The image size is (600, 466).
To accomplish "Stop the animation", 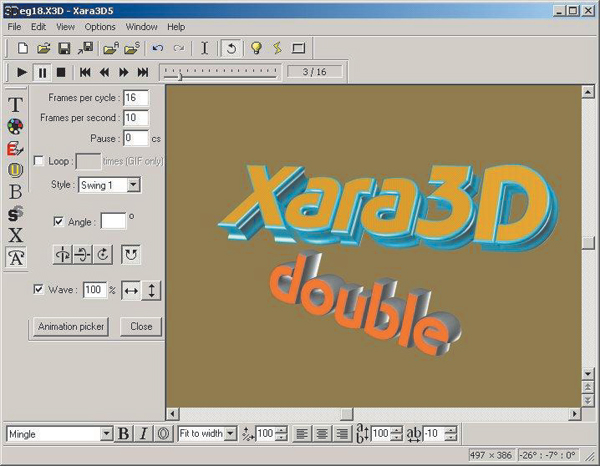I will tap(61, 72).
